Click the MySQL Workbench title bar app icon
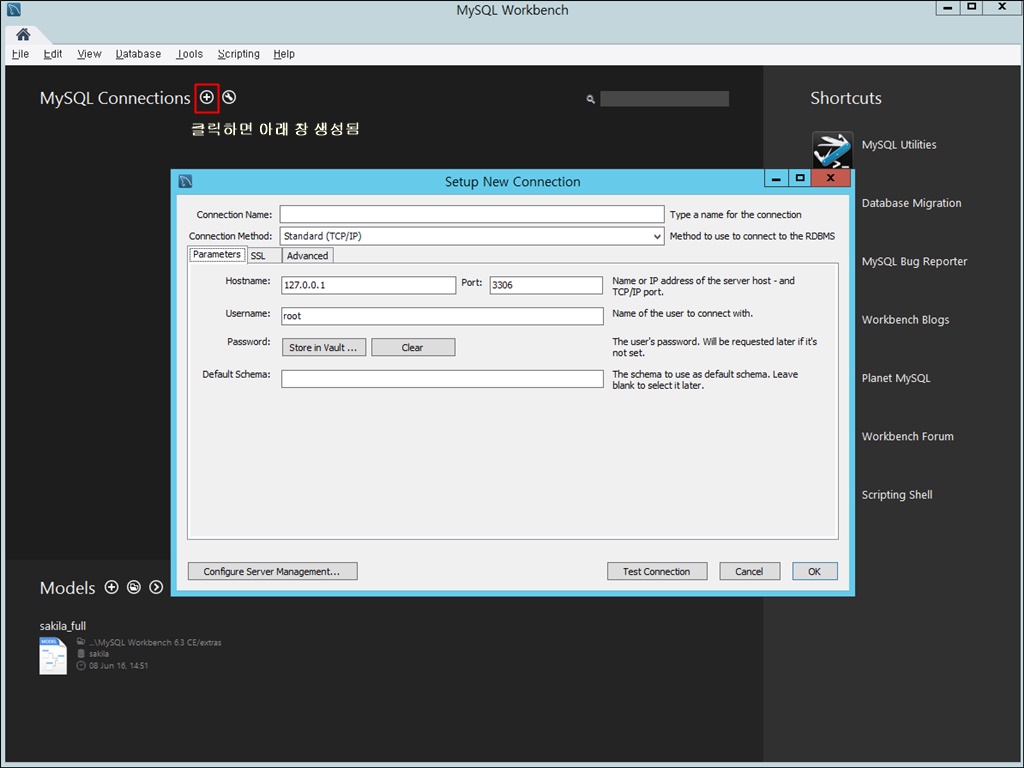1024x768 pixels. pos(13,10)
